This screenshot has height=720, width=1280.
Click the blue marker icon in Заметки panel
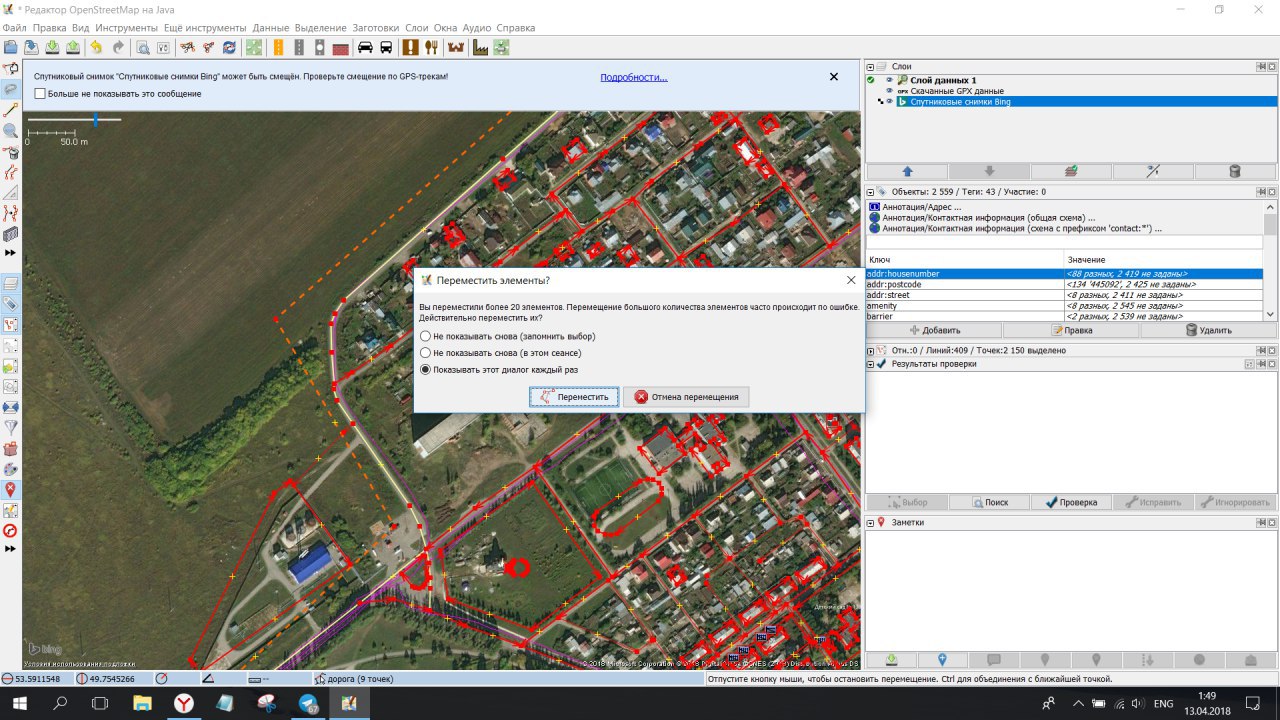[x=942, y=660]
